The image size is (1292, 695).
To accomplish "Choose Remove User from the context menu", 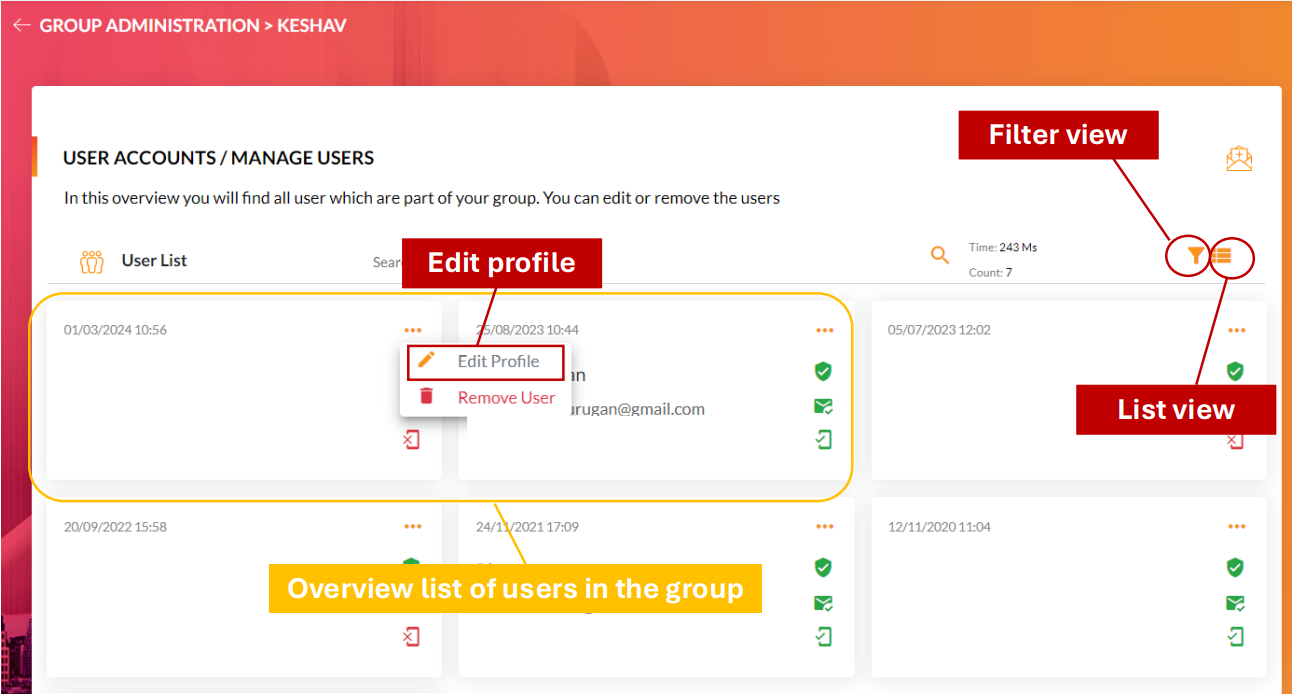I will coord(505,397).
